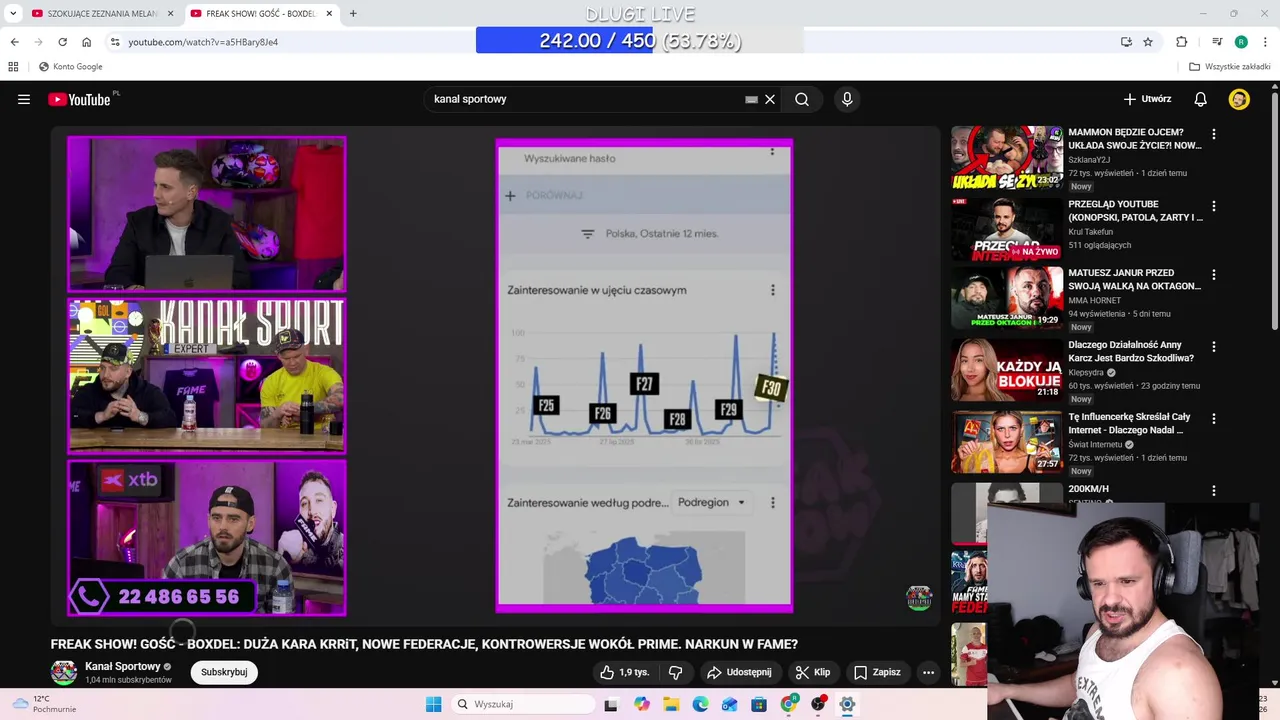1280x720 pixels.
Task: Open a new browser tab
Action: (353, 13)
